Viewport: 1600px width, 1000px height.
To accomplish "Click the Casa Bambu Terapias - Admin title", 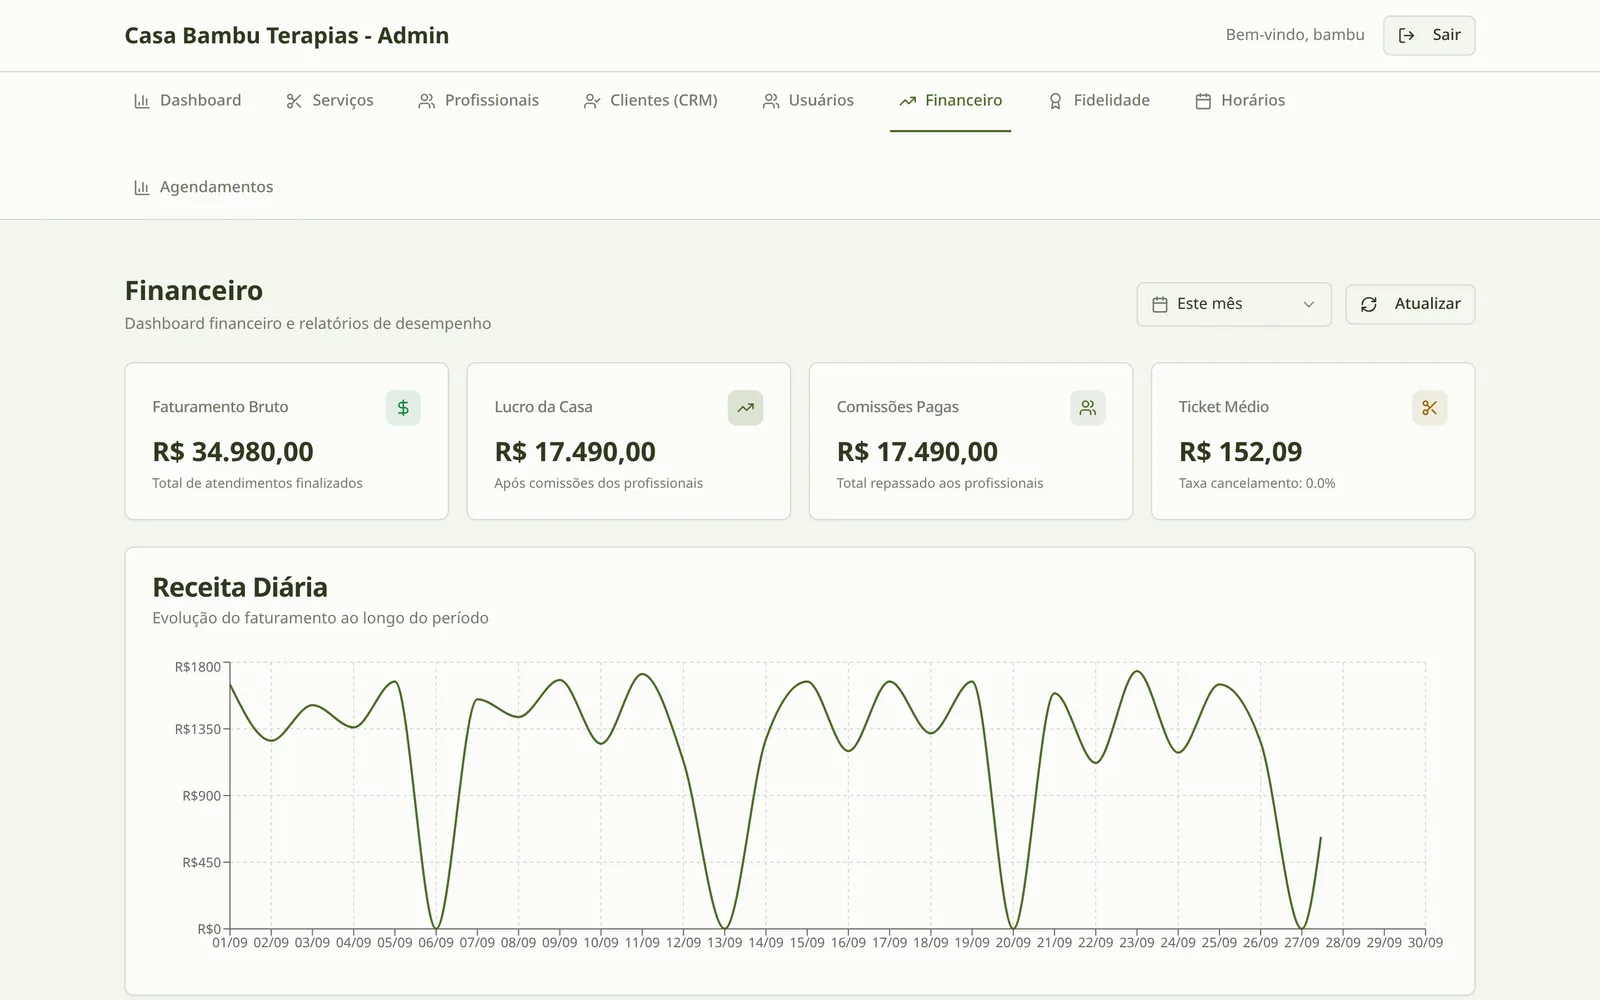I will coord(287,35).
